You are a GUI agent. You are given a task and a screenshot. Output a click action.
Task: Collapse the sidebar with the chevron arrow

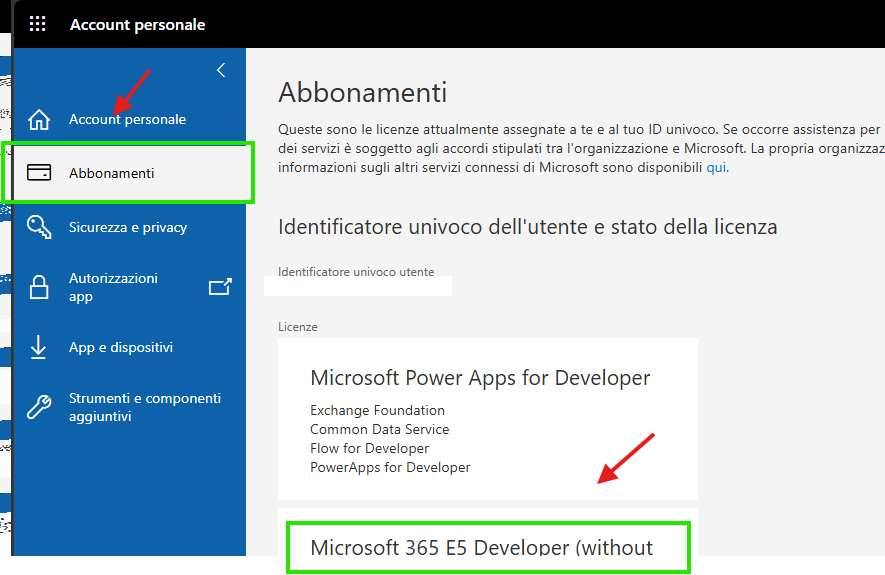click(221, 70)
